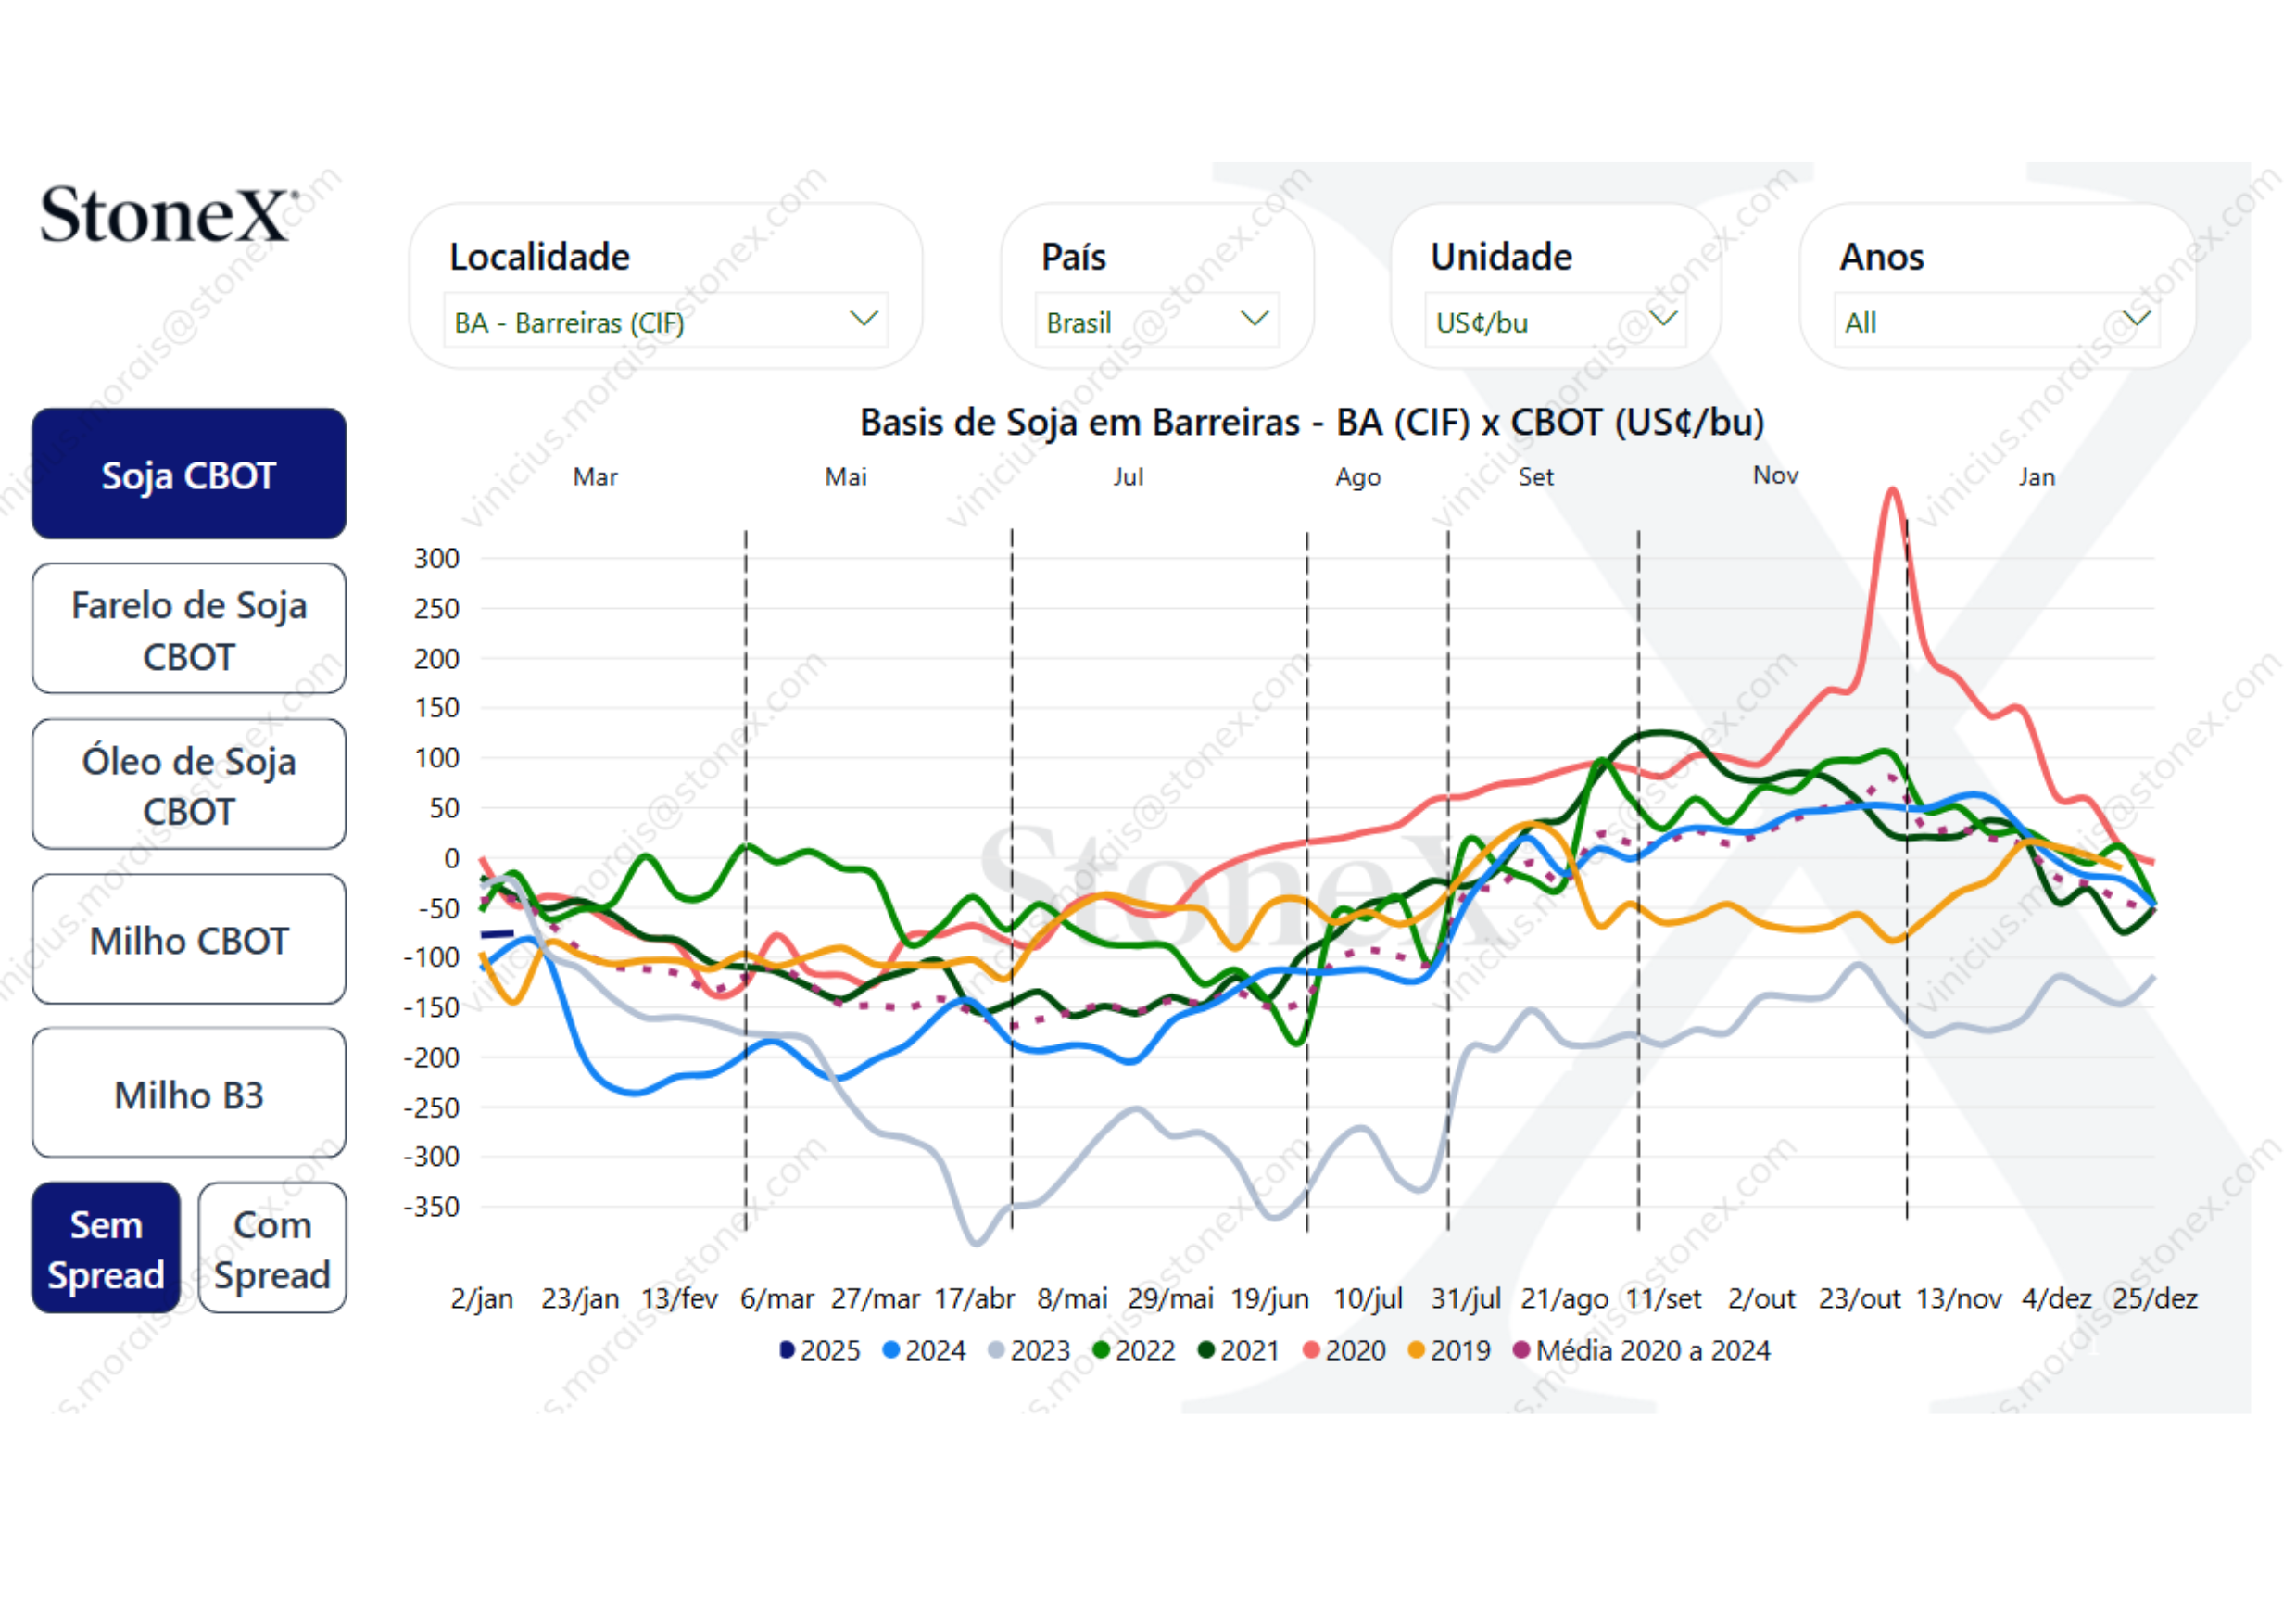The height and width of the screenshot is (1620, 2296).
Task: Switch to Farelo de Soja CBOT
Action: [x=189, y=630]
